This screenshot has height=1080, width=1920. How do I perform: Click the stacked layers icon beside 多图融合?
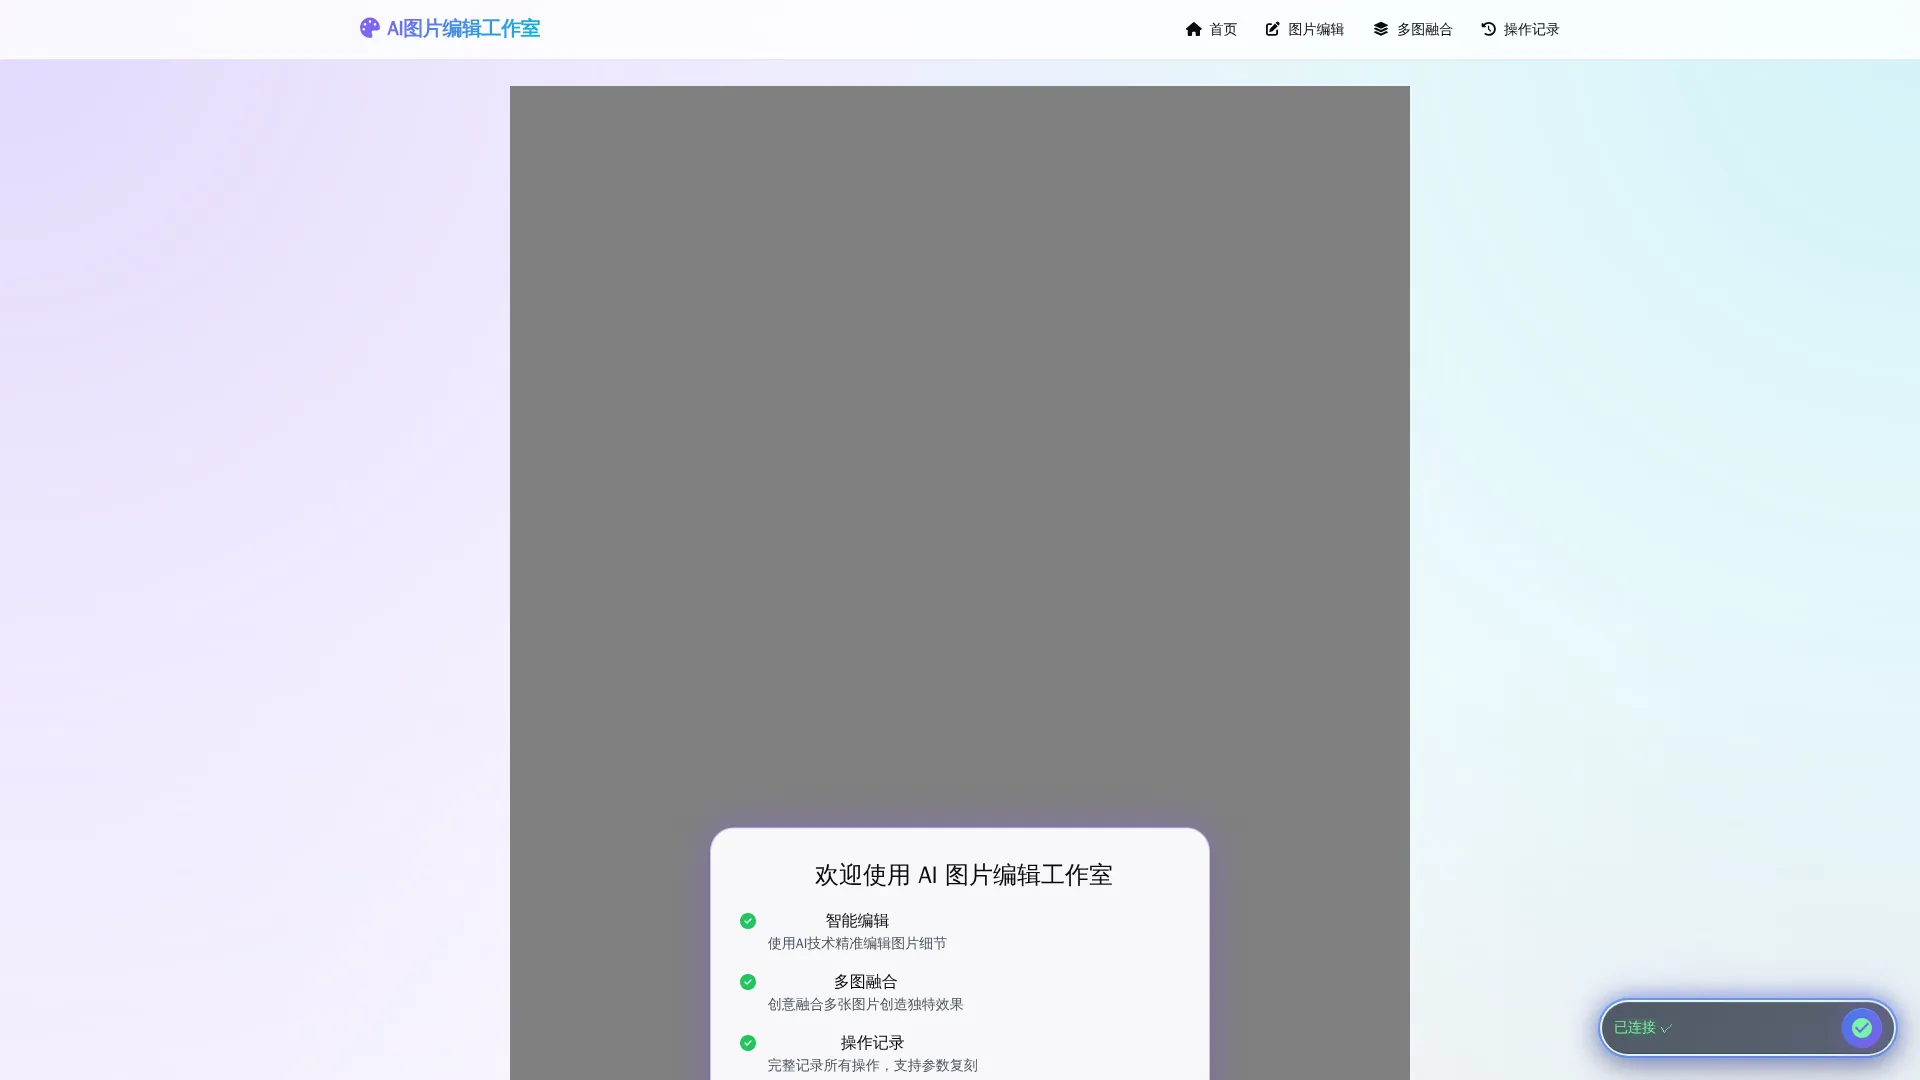1380,29
